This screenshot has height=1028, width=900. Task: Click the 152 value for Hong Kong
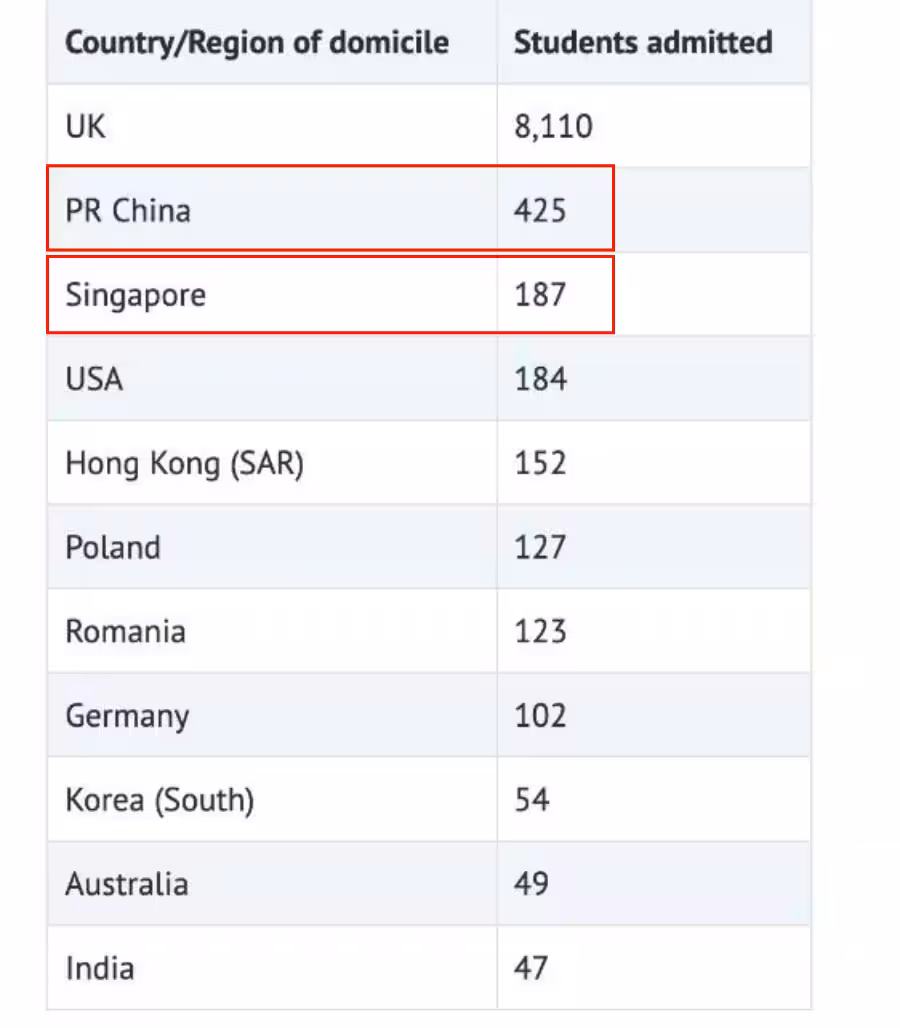coord(539,463)
